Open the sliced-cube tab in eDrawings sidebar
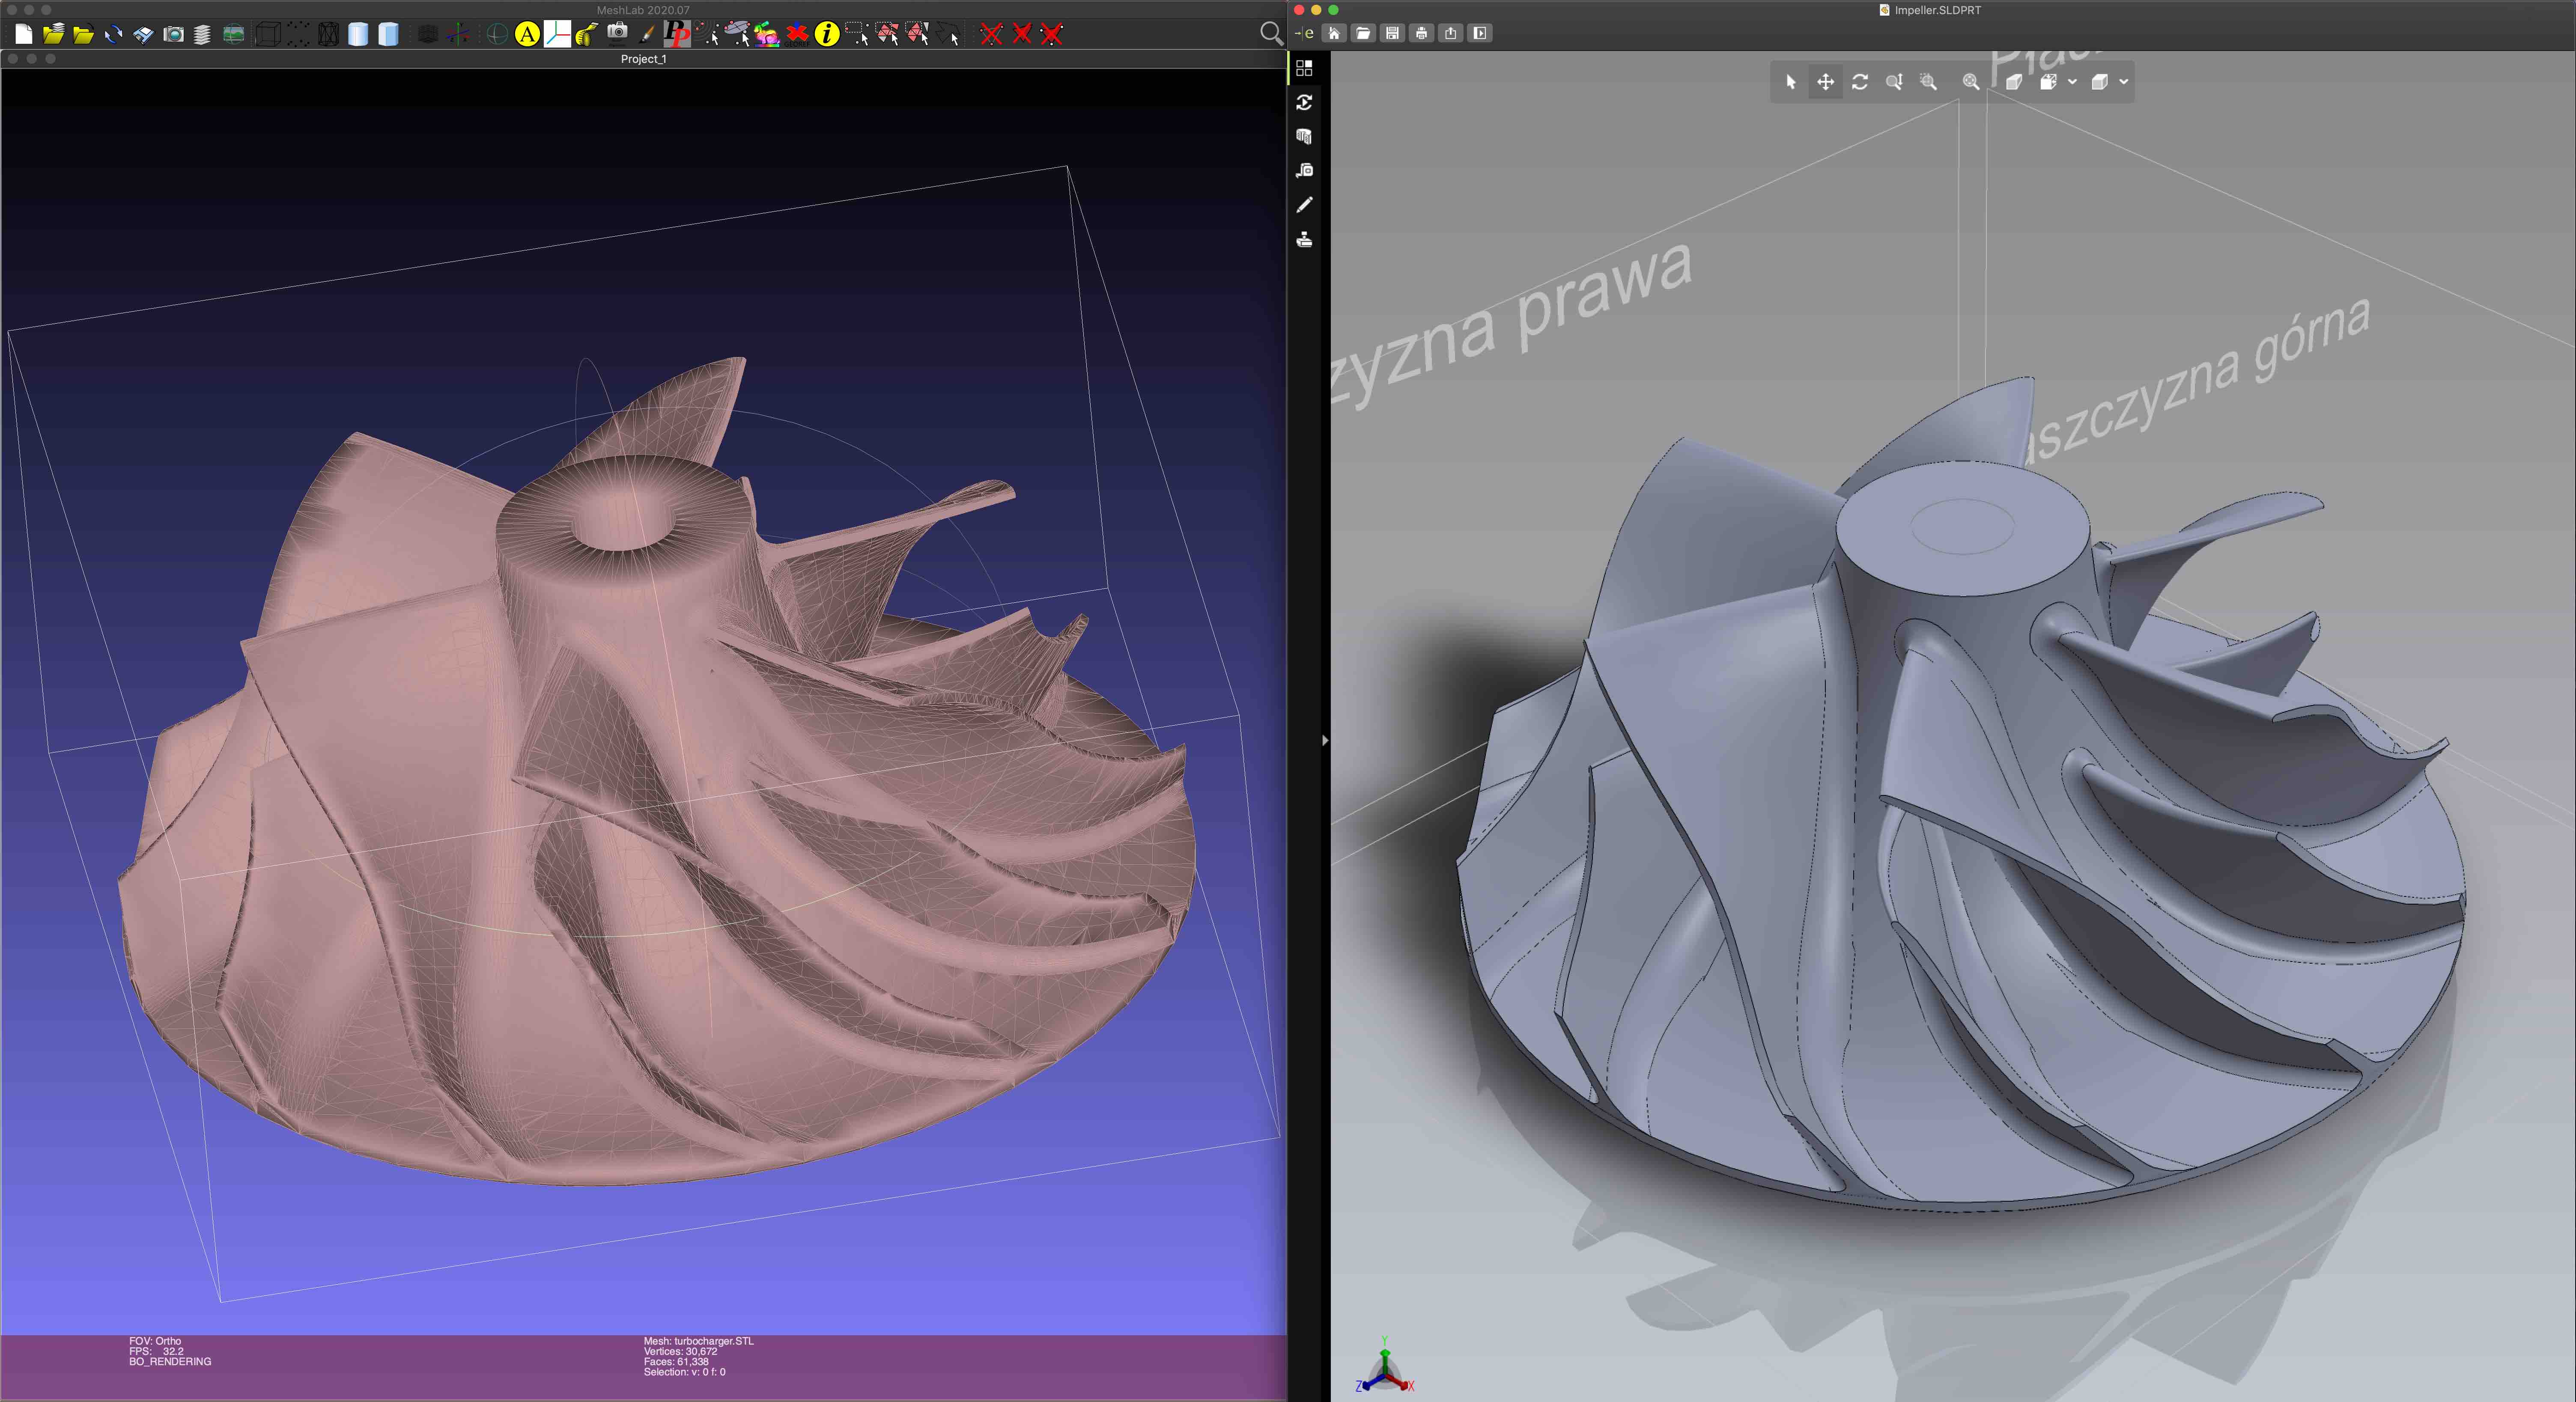 (1304, 136)
